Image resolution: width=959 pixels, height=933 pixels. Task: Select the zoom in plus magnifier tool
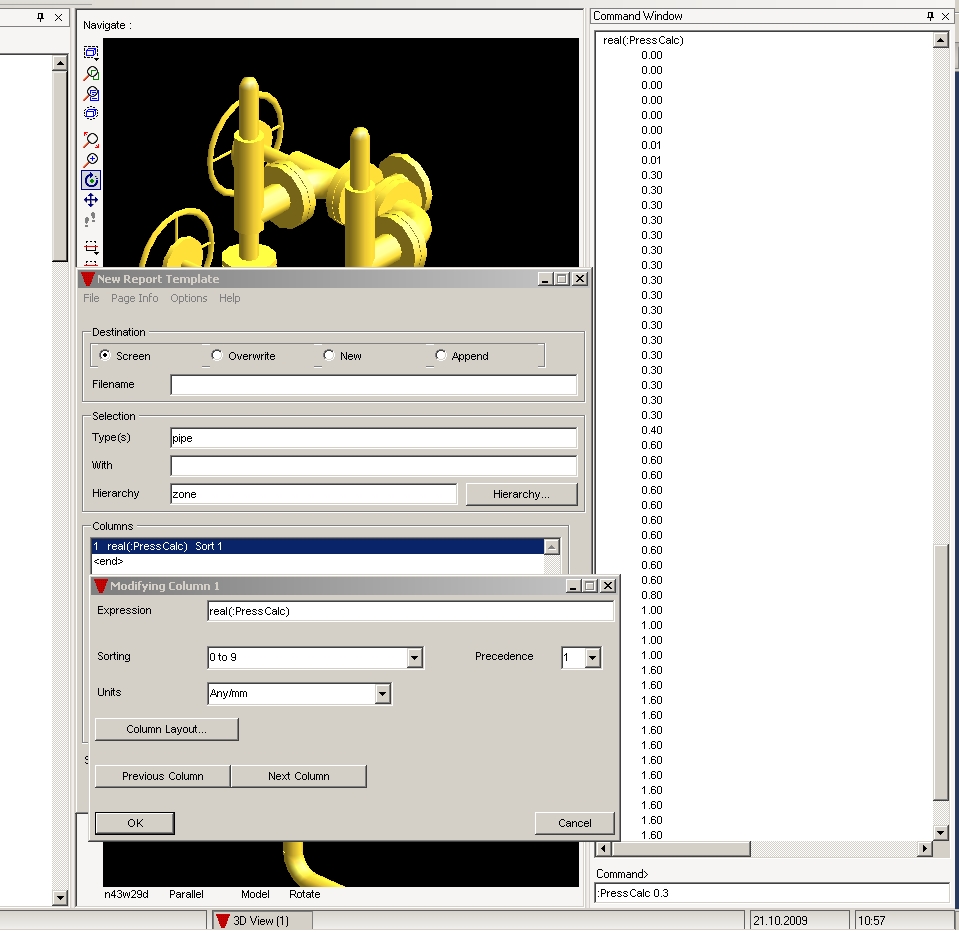pyautogui.click(x=91, y=160)
